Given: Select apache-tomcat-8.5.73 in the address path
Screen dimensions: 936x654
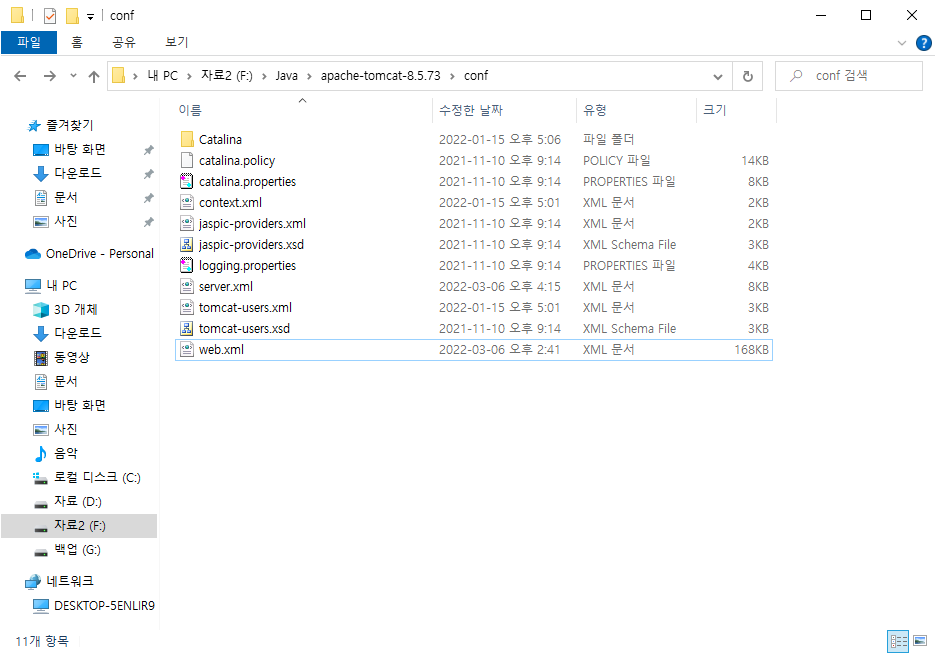Looking at the screenshot, I should click(x=380, y=76).
